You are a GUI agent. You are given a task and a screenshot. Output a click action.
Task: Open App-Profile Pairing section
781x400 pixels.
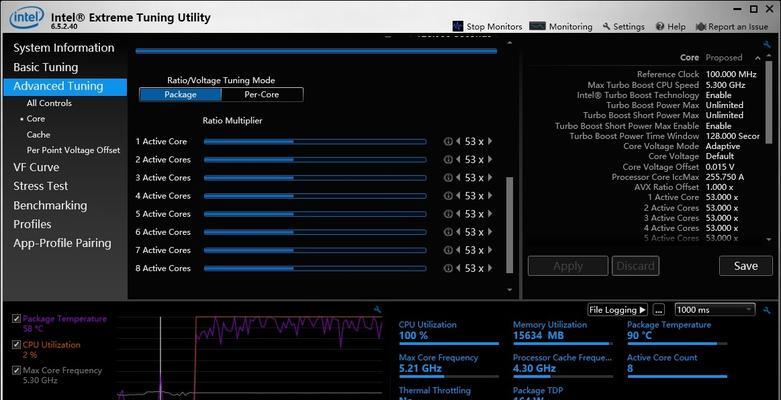point(62,243)
